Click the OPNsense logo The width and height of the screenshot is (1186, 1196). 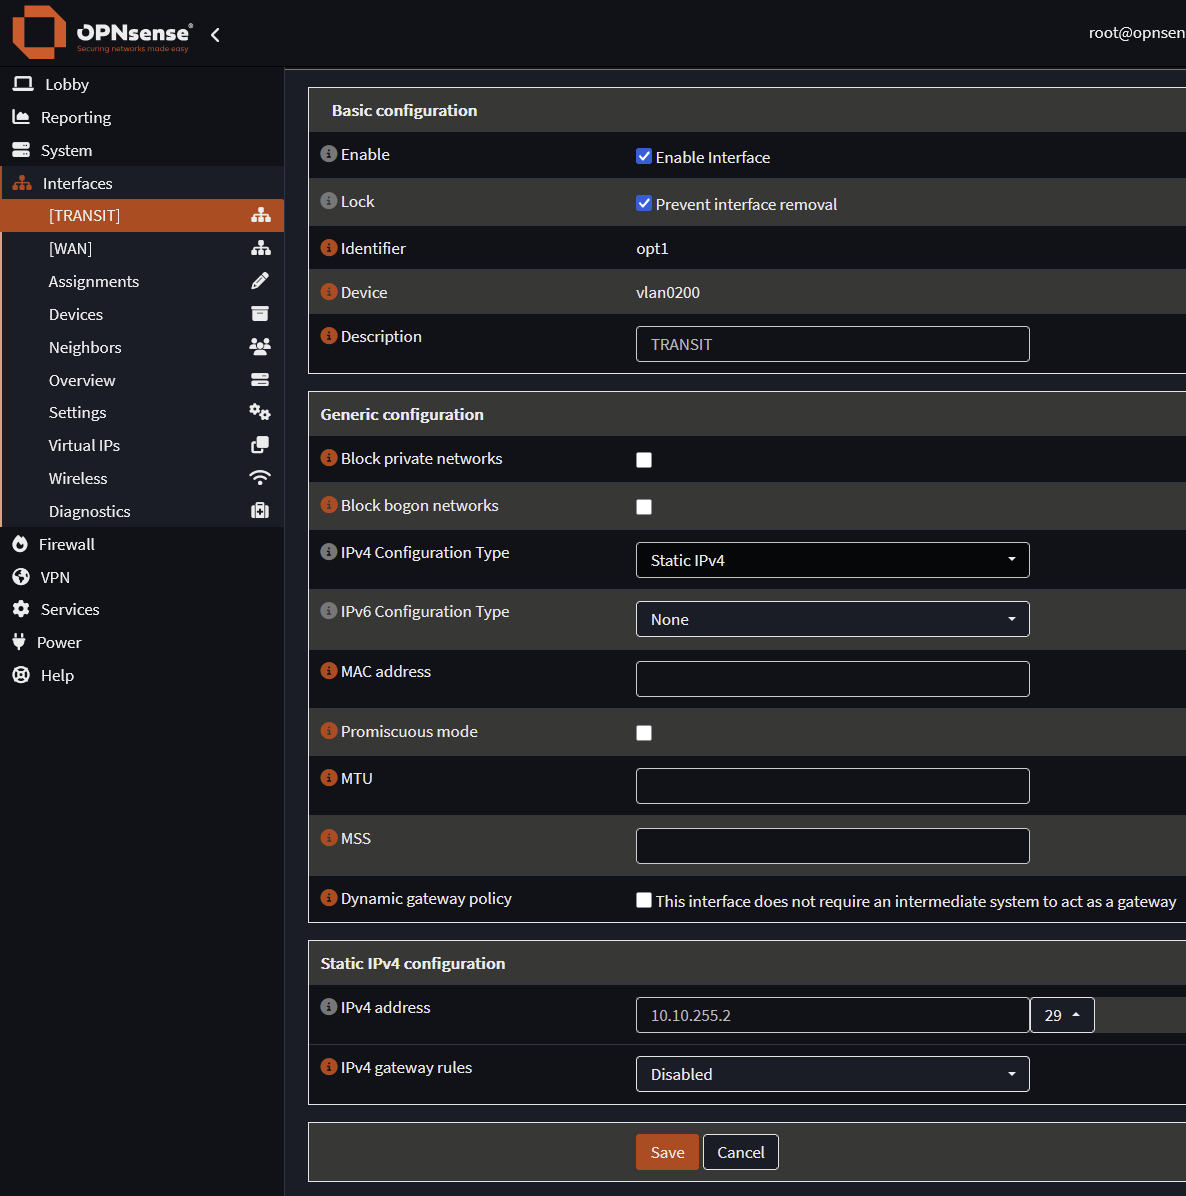[x=100, y=33]
